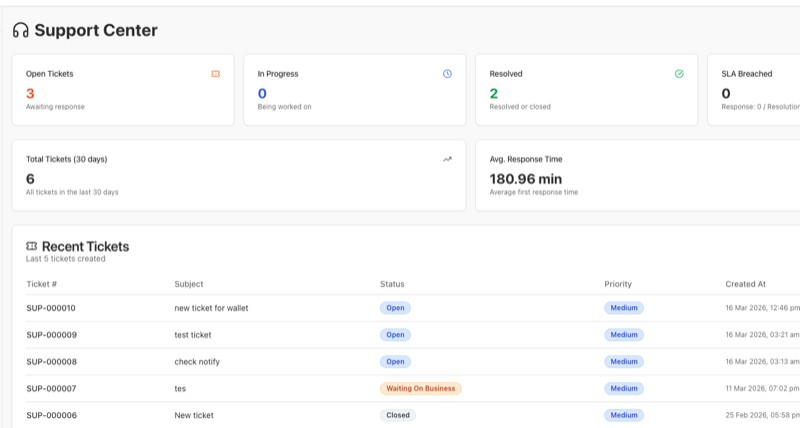Click the Waiting On Business status badge
This screenshot has height=428, width=800.
(420, 388)
